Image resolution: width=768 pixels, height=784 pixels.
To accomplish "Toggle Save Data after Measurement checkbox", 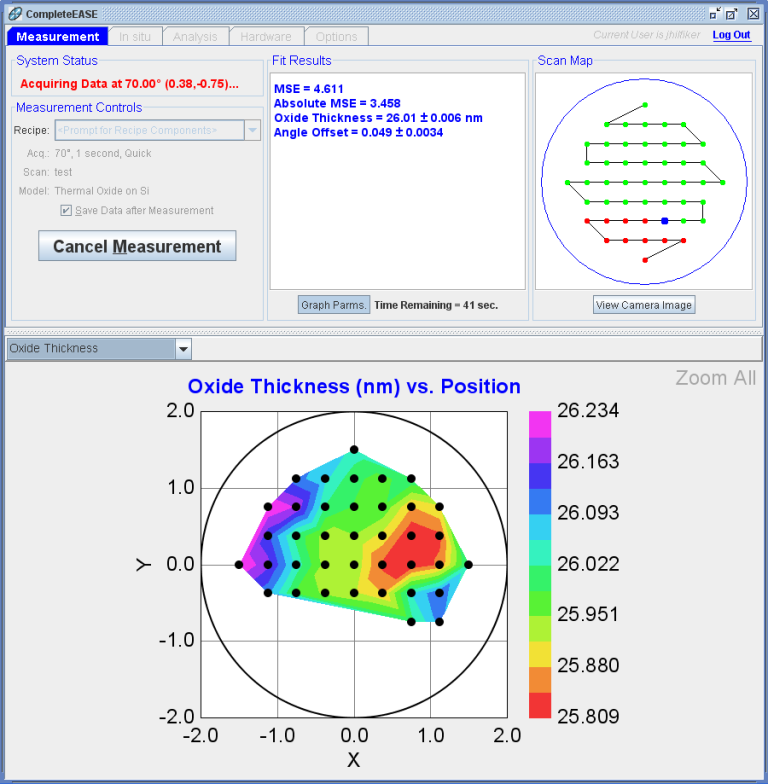I will point(66,210).
